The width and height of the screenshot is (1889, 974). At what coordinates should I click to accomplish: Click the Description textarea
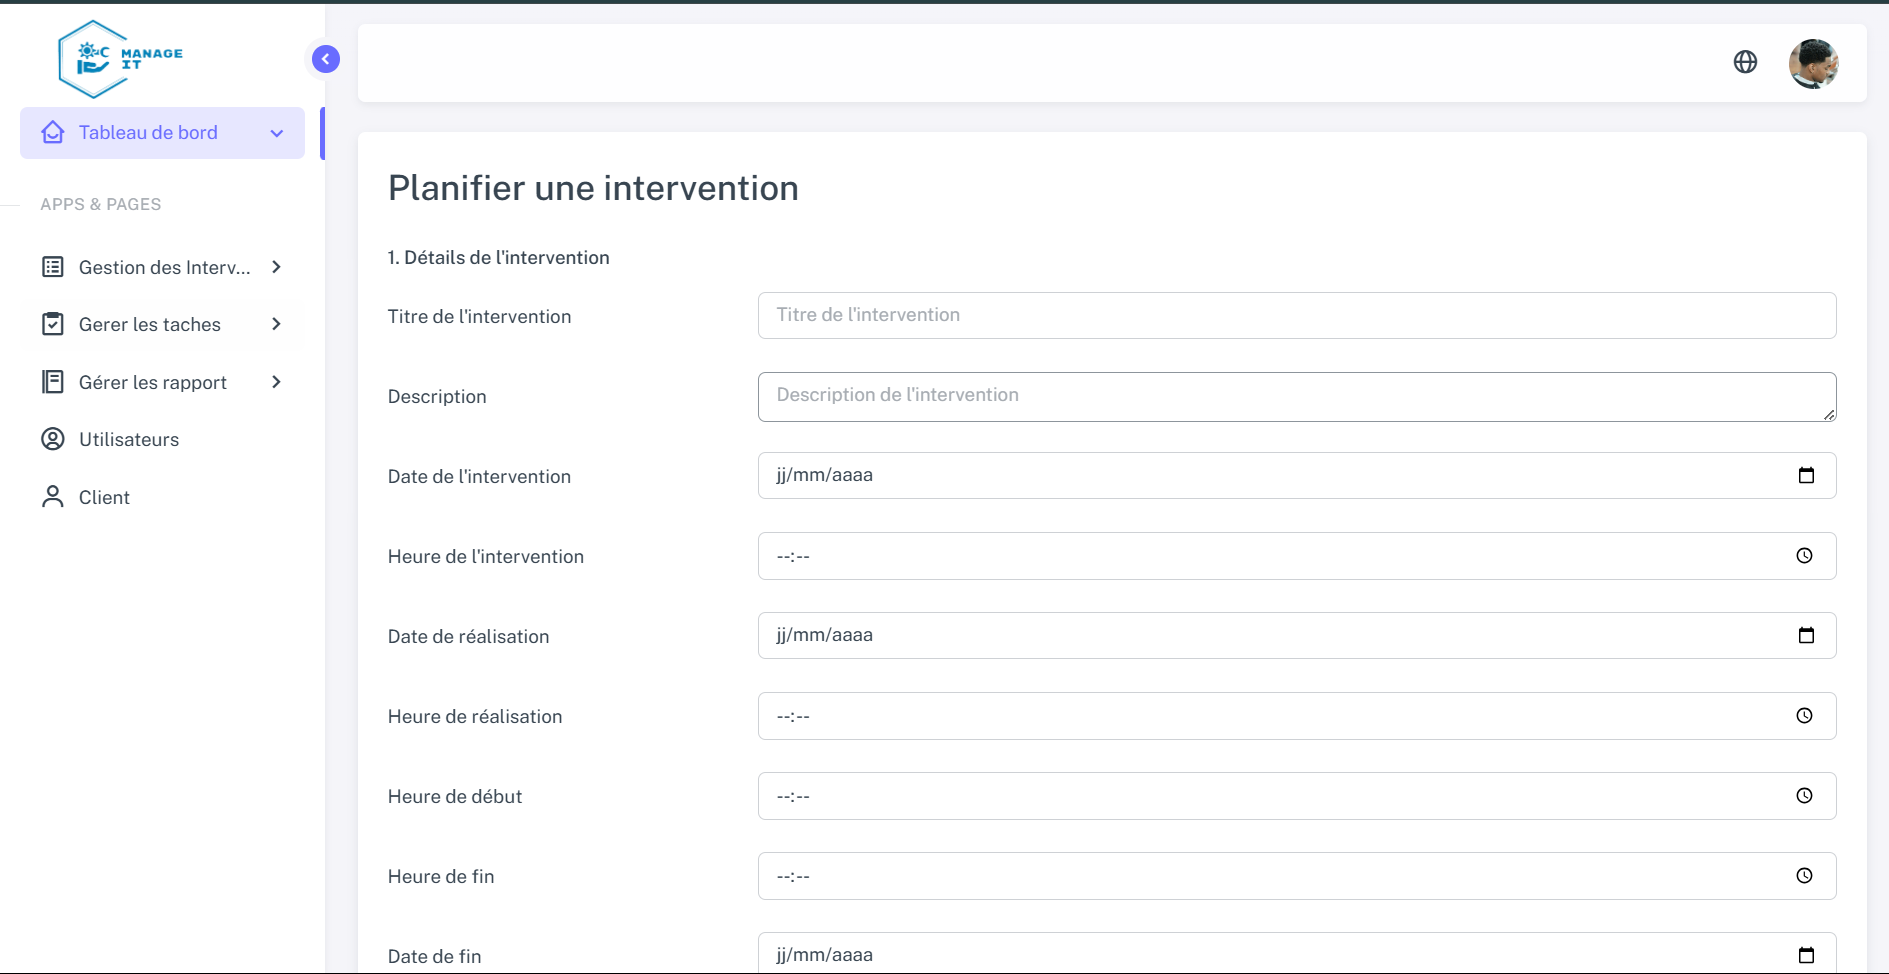tap(1296, 396)
